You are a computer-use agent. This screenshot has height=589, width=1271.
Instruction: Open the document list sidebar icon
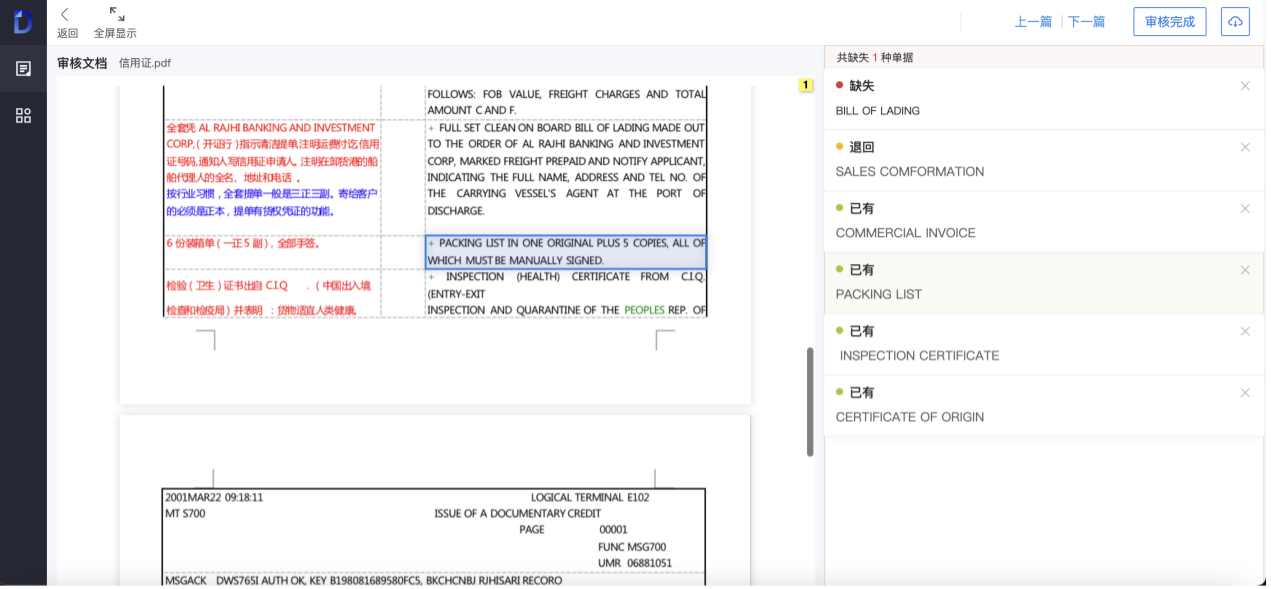pos(23,69)
